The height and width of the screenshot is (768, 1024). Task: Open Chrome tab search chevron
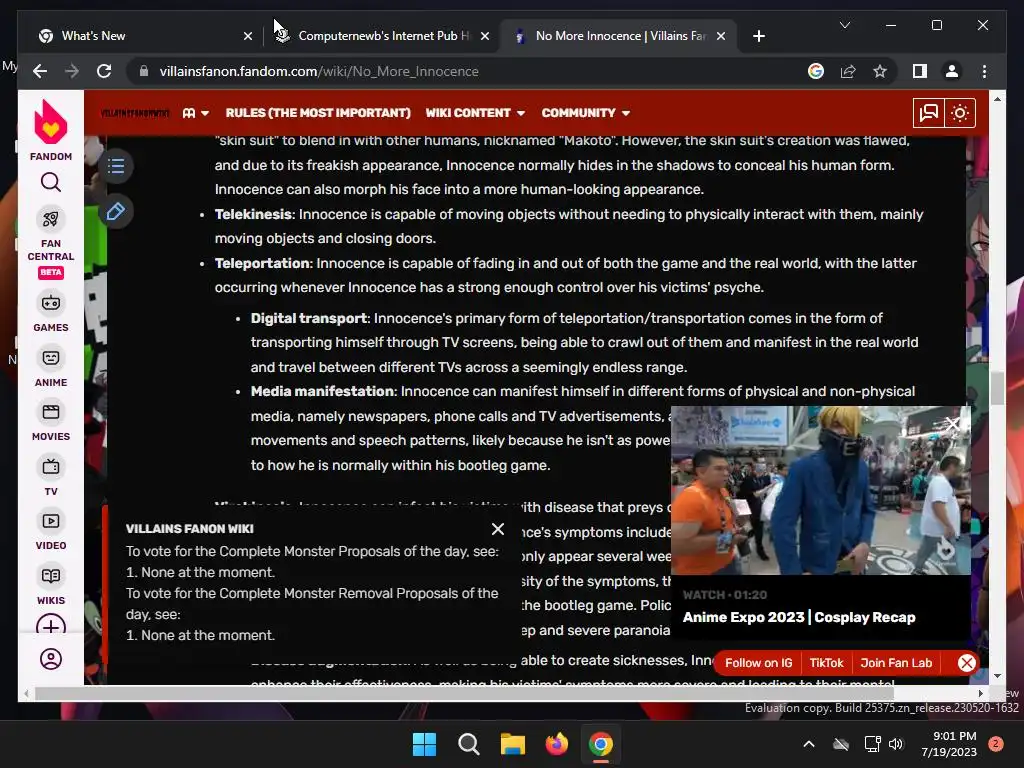(844, 25)
